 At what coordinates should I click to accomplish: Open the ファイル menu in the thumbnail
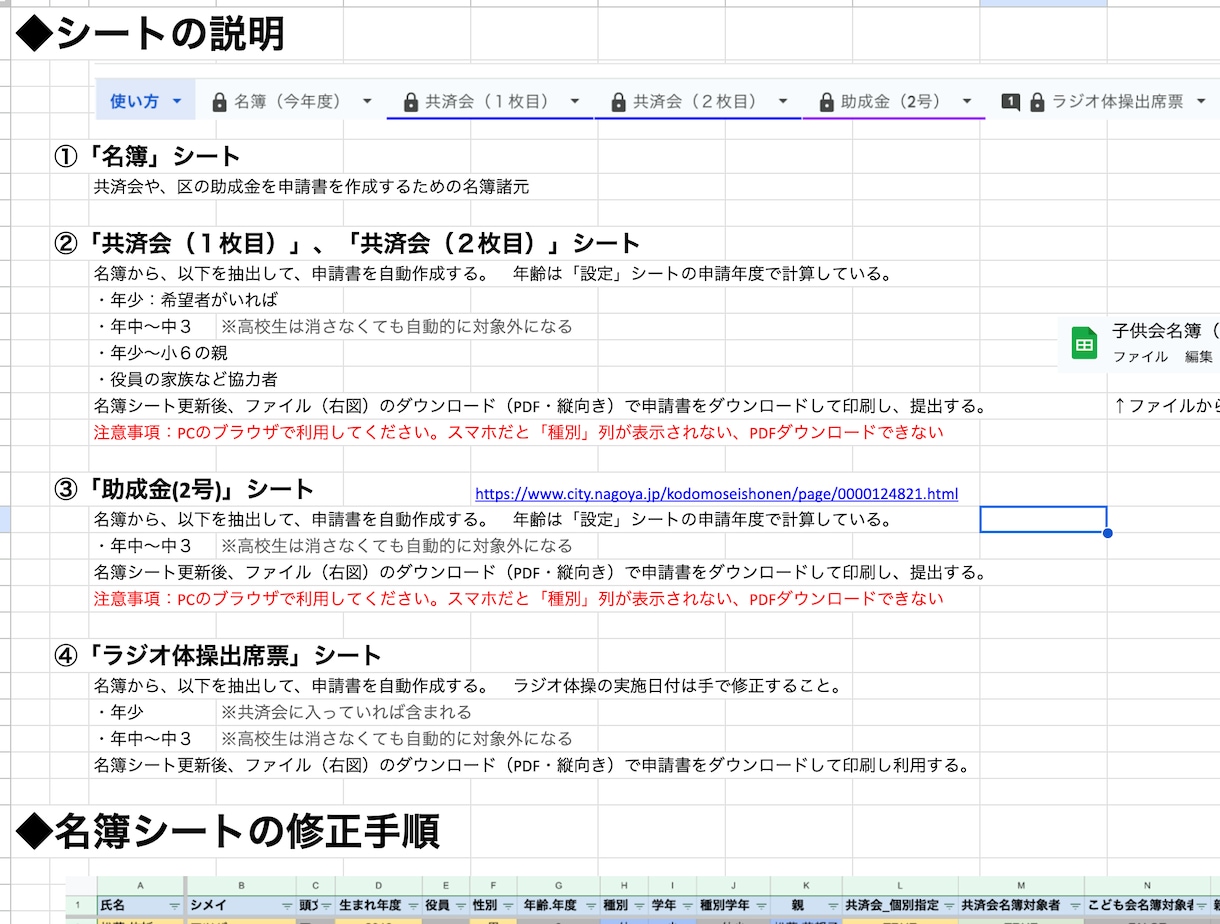coord(1140,356)
